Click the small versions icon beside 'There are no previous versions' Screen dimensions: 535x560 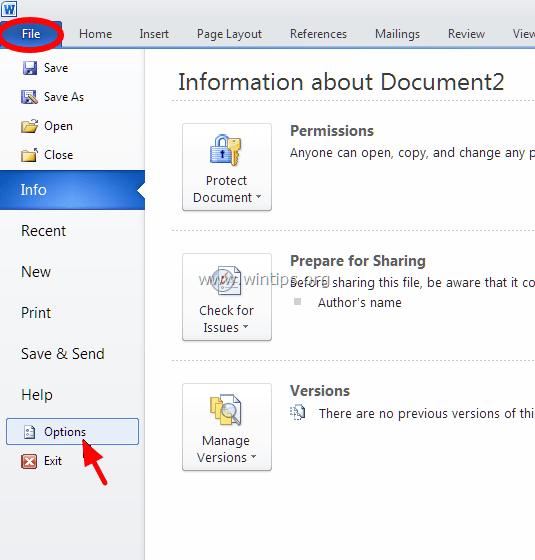pyautogui.click(x=298, y=412)
